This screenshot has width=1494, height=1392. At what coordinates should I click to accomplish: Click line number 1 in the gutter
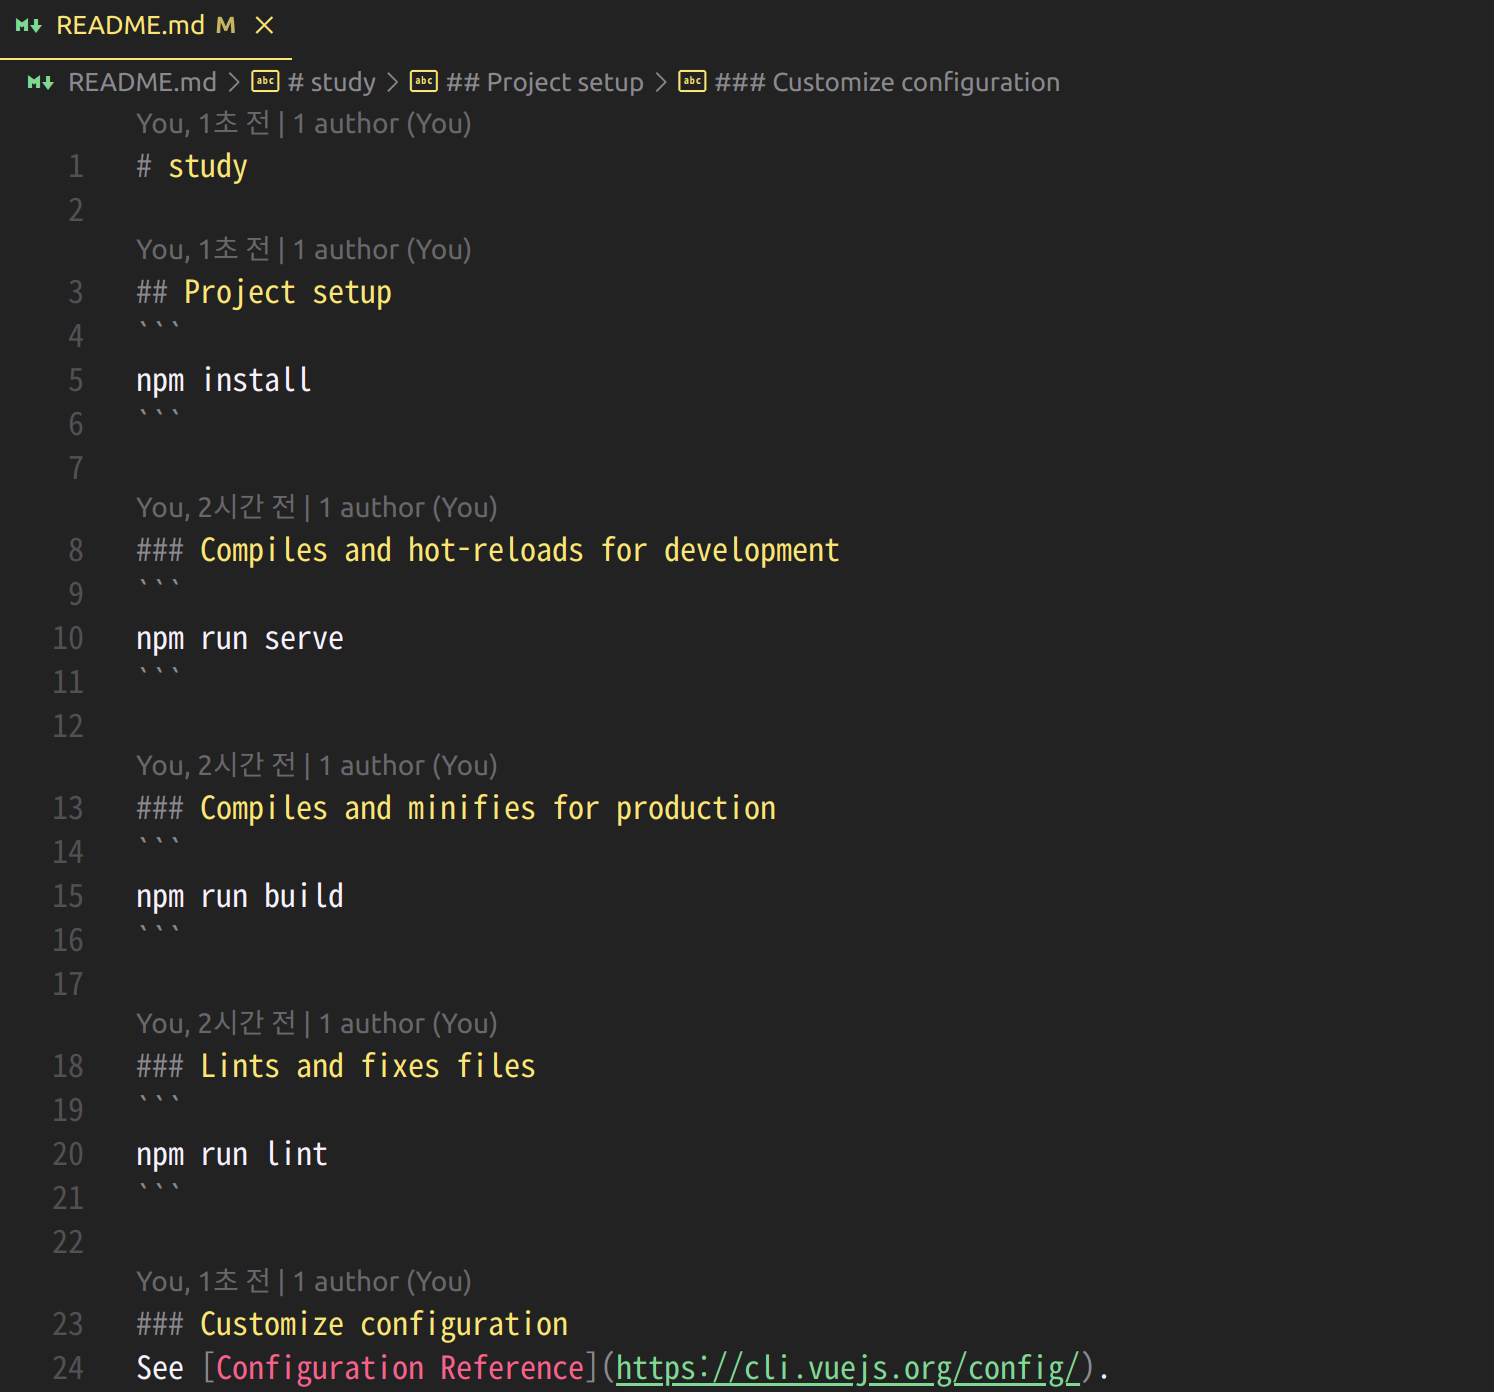[x=76, y=166]
